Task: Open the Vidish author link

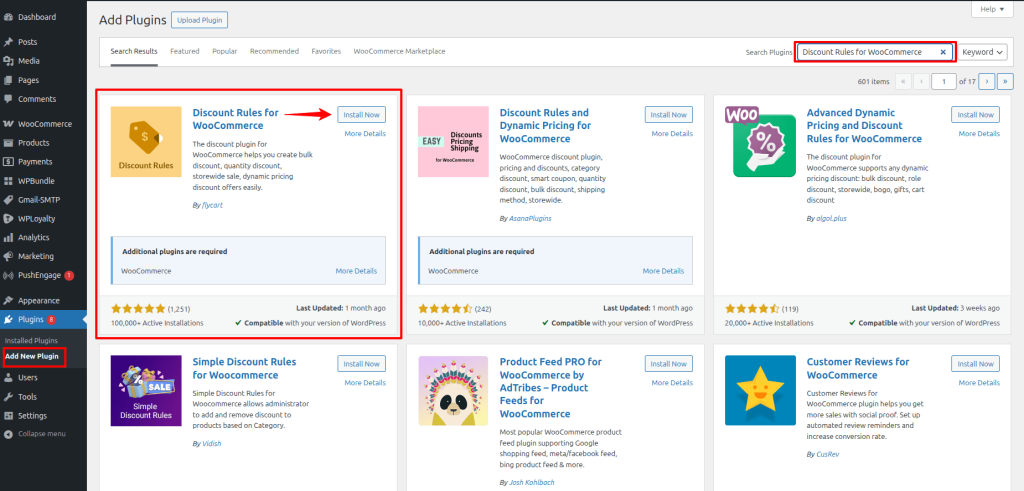Action: [x=211, y=443]
